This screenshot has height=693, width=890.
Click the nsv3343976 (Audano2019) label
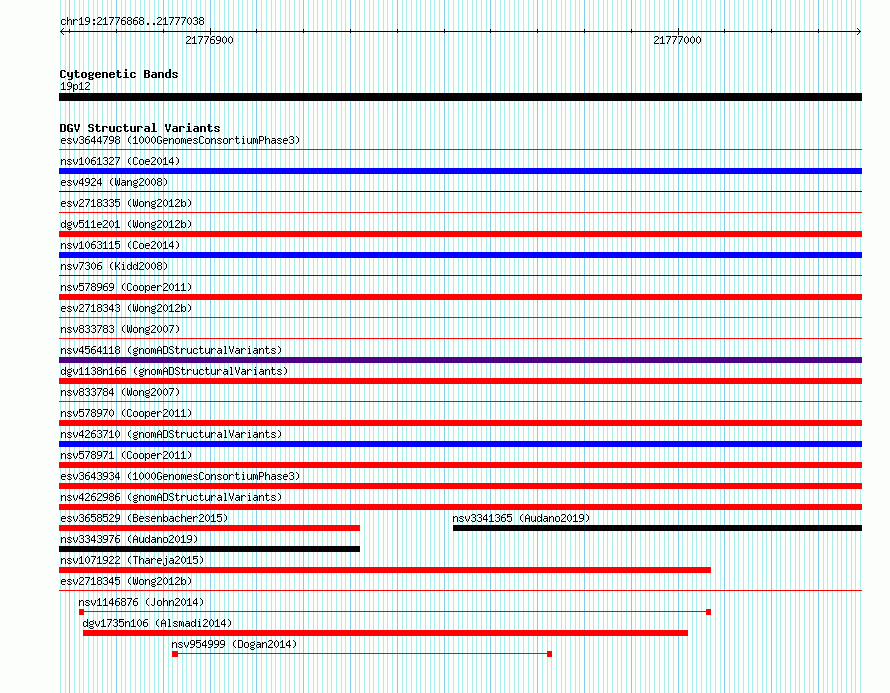[129, 539]
